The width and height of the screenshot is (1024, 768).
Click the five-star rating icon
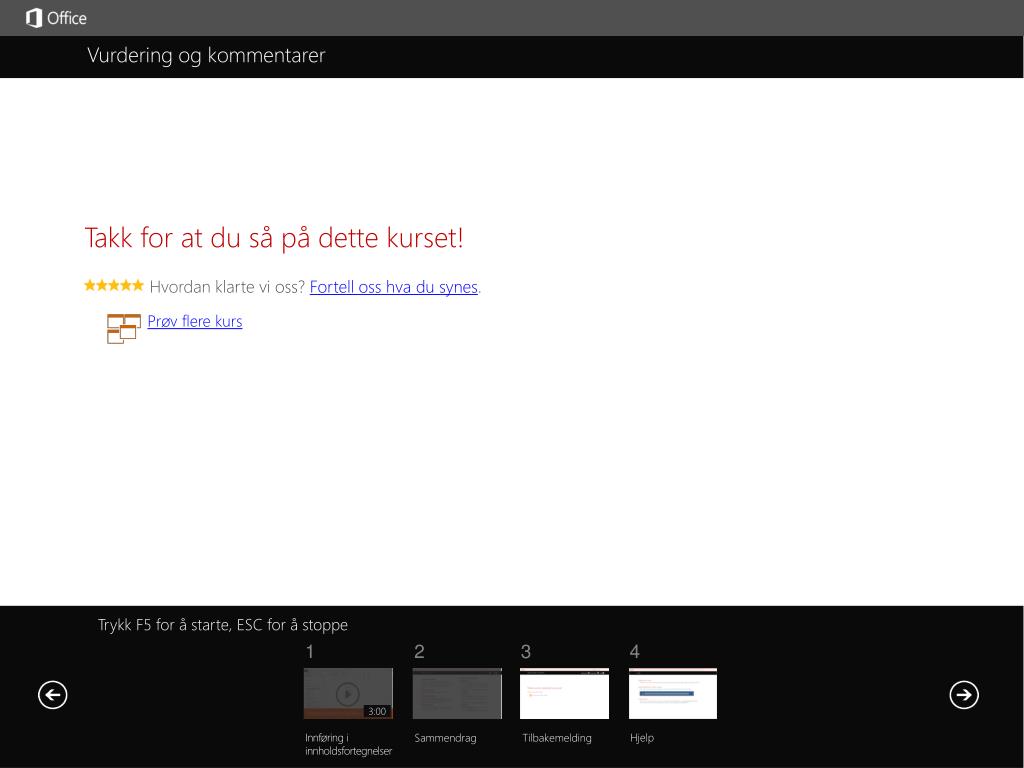[114, 285]
